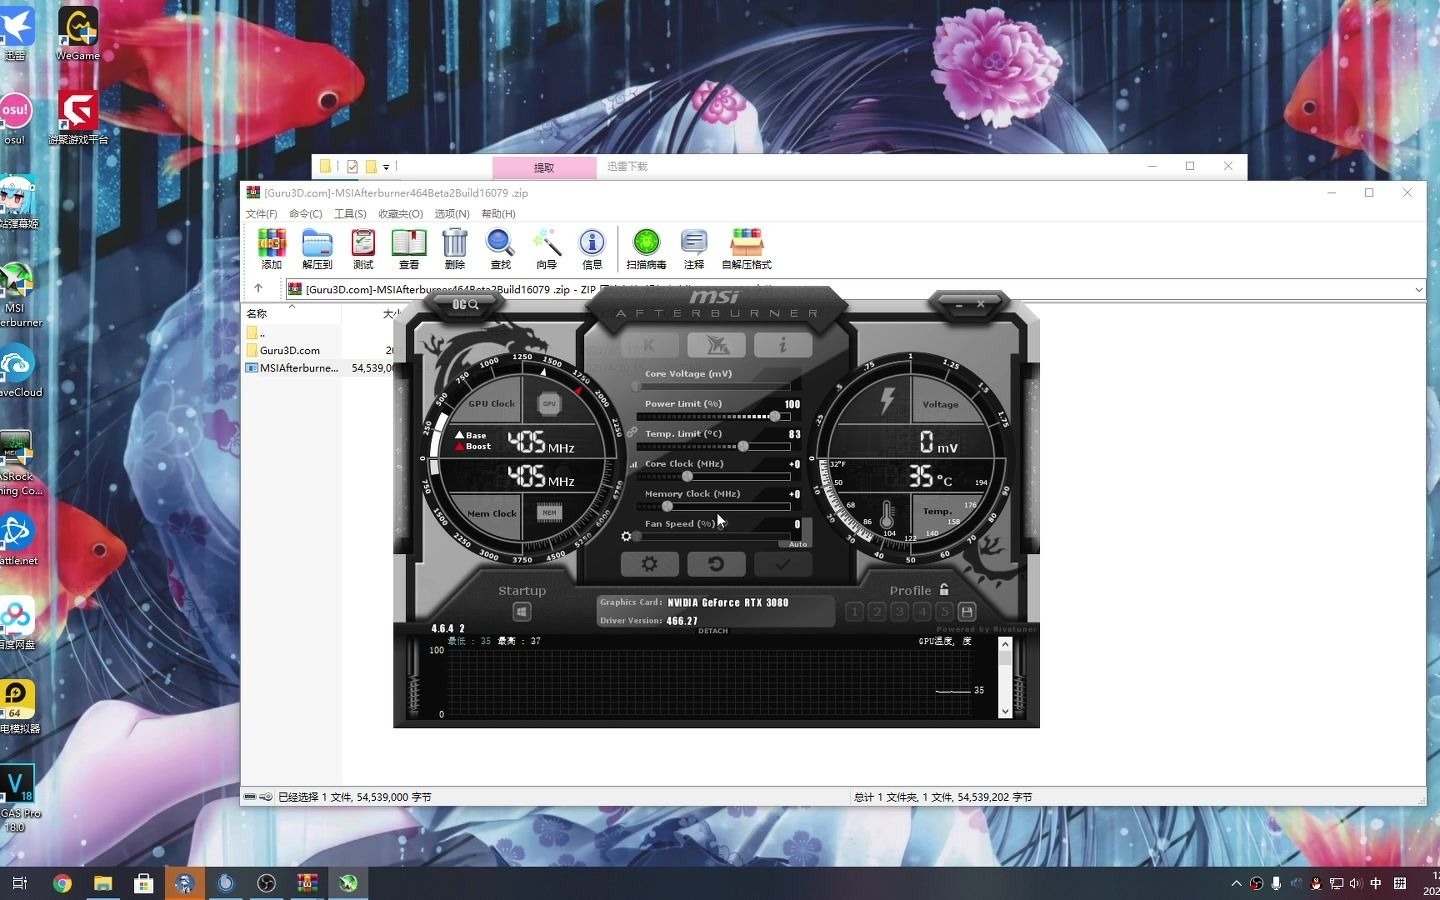Open WinRAR 文件(F) menu

262,214
